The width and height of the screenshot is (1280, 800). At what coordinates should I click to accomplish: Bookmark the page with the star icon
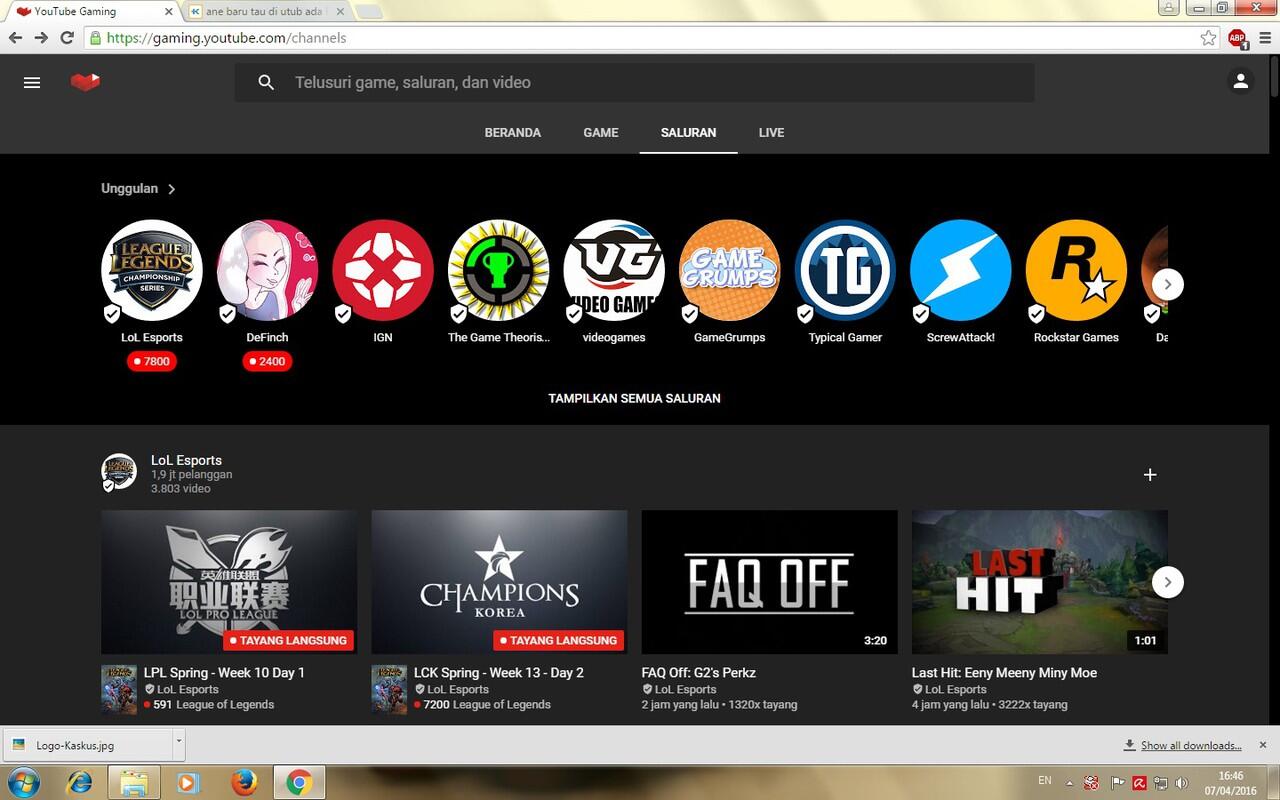(x=1209, y=38)
